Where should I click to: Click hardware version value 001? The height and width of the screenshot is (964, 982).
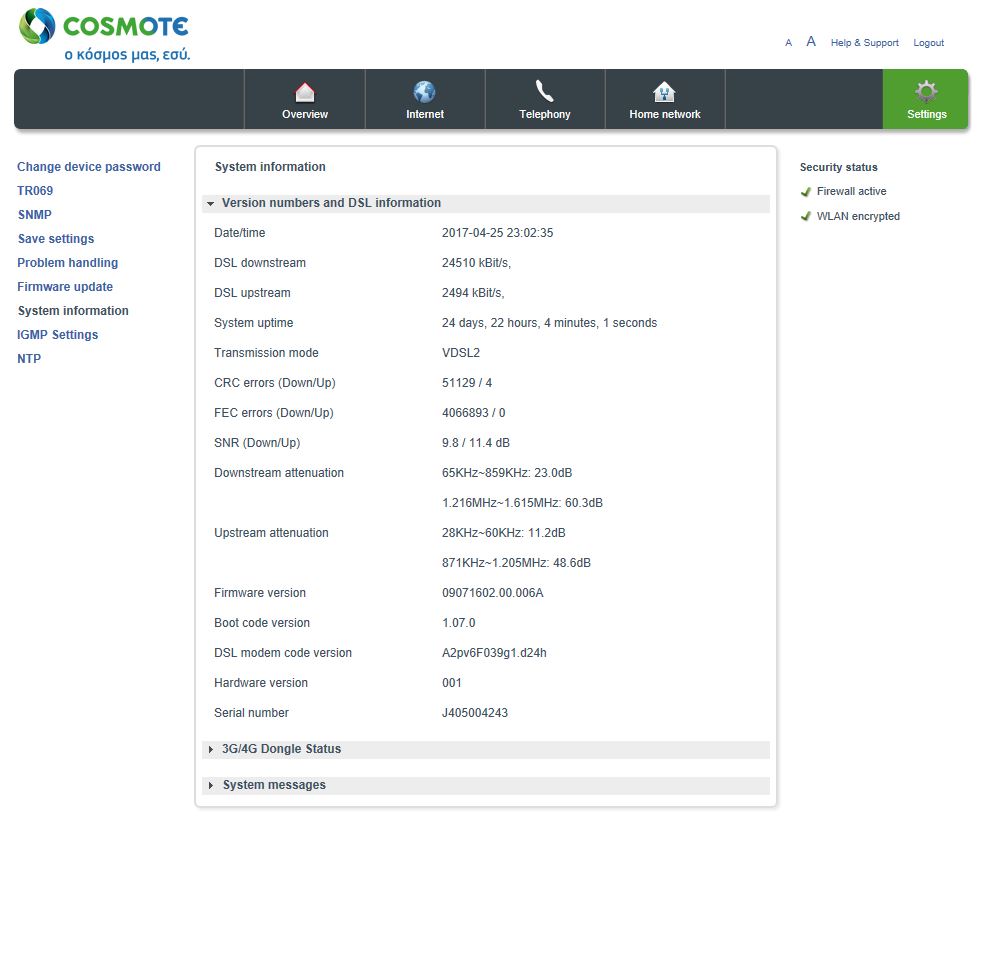[452, 683]
